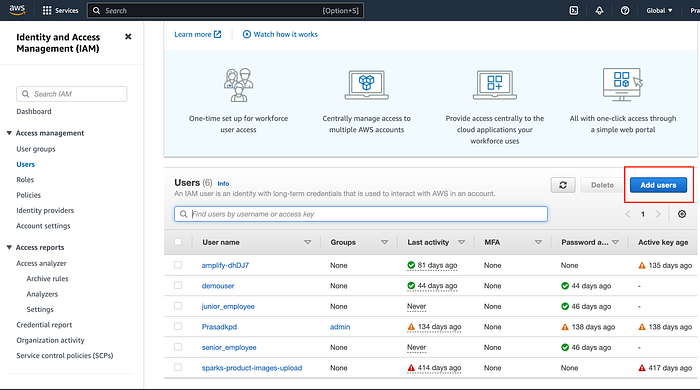Click the AWS logo home icon

click(x=17, y=10)
